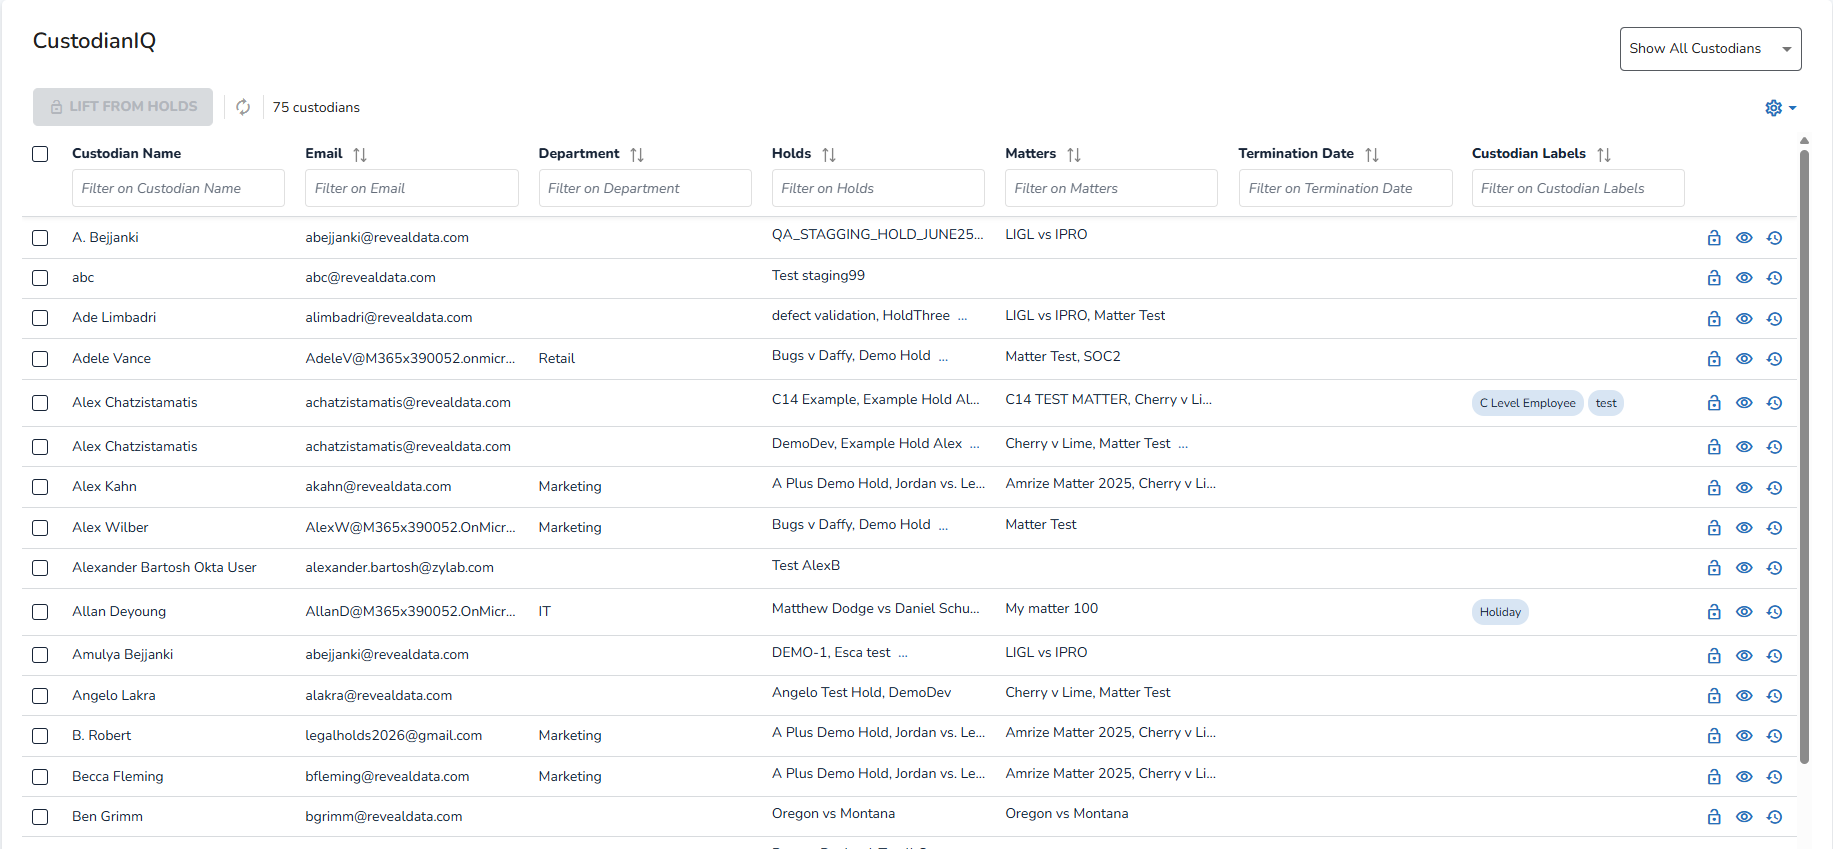Expand more matters ellipsis for second Alex Chatzistamatis
The width and height of the screenshot is (1833, 849).
(1183, 445)
